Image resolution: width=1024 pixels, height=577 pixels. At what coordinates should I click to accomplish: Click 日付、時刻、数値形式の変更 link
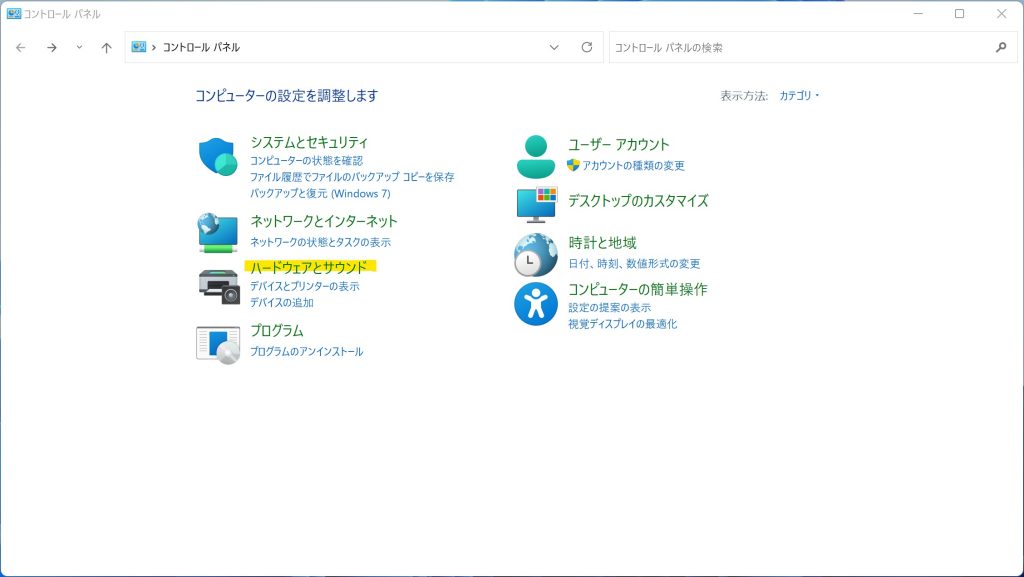(x=634, y=264)
